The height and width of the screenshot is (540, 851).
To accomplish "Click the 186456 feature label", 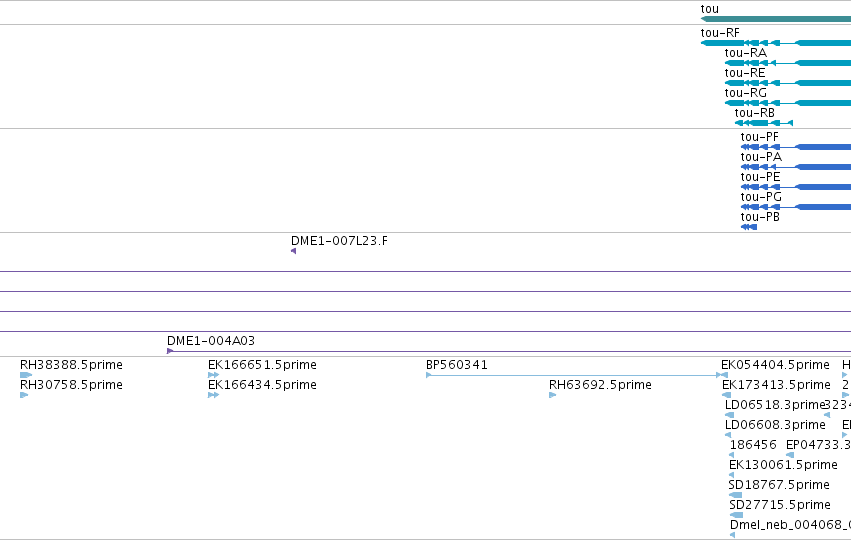I will [x=753, y=445].
